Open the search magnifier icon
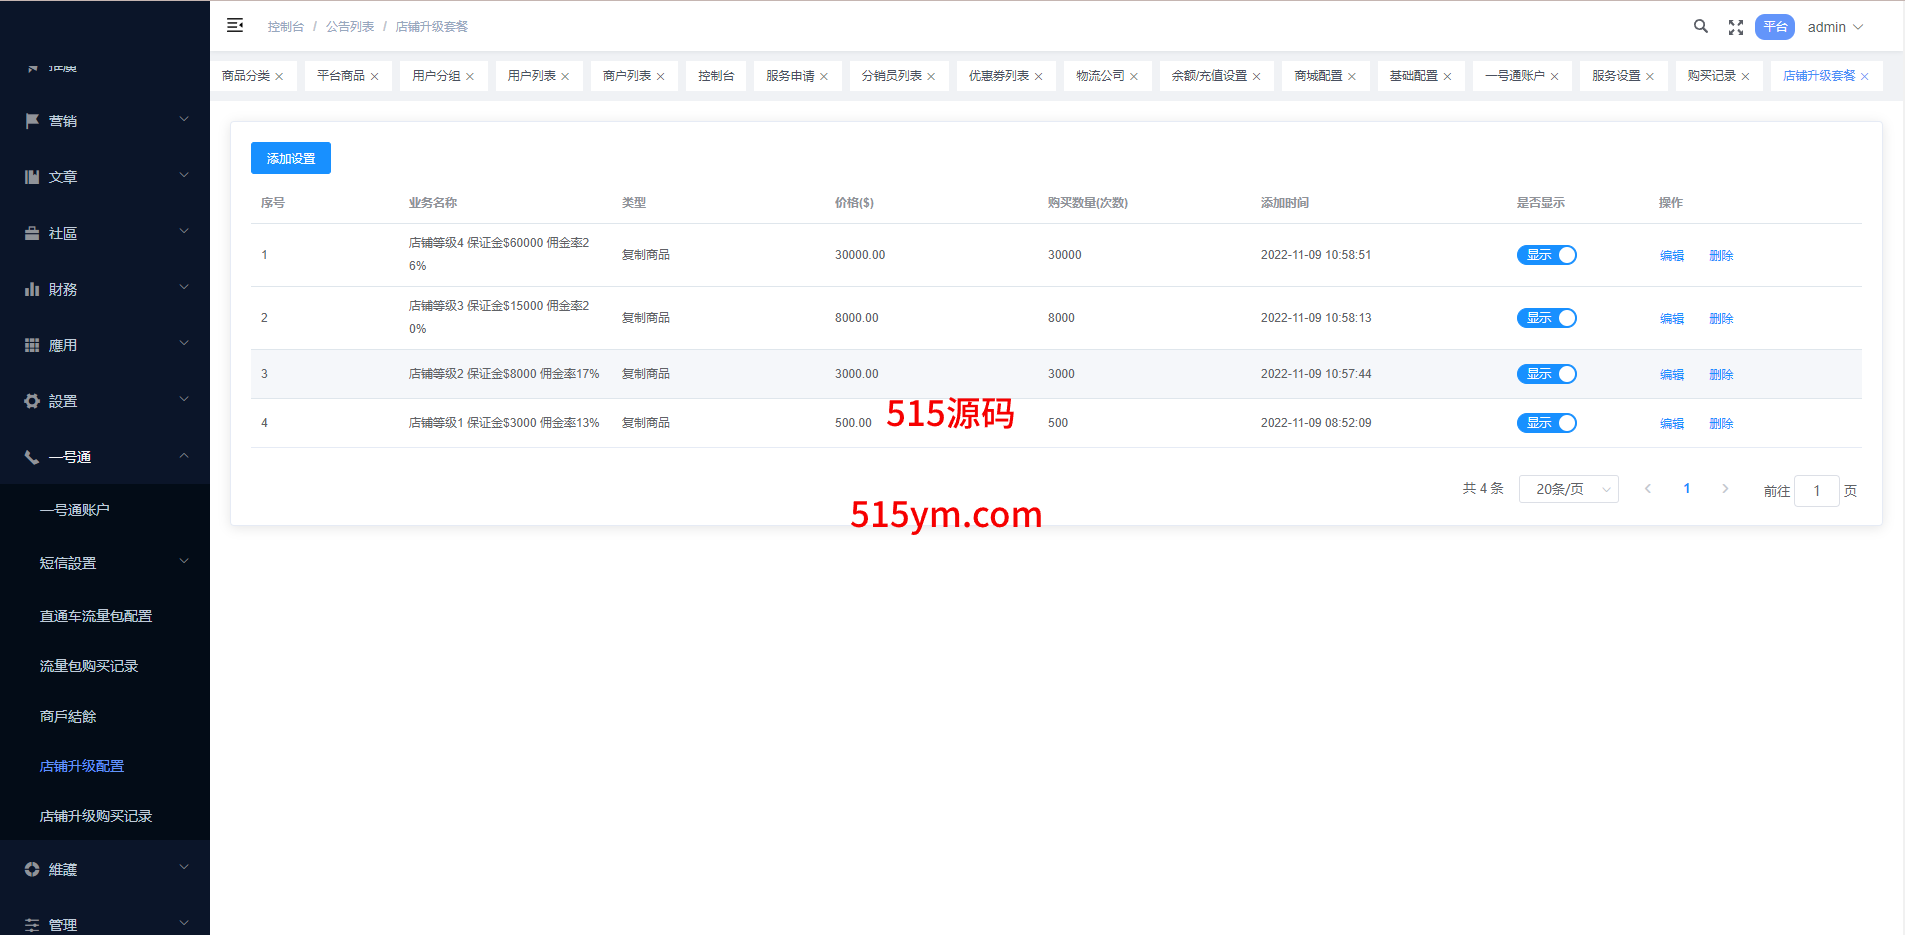The height and width of the screenshot is (935, 1905). pos(1700,27)
